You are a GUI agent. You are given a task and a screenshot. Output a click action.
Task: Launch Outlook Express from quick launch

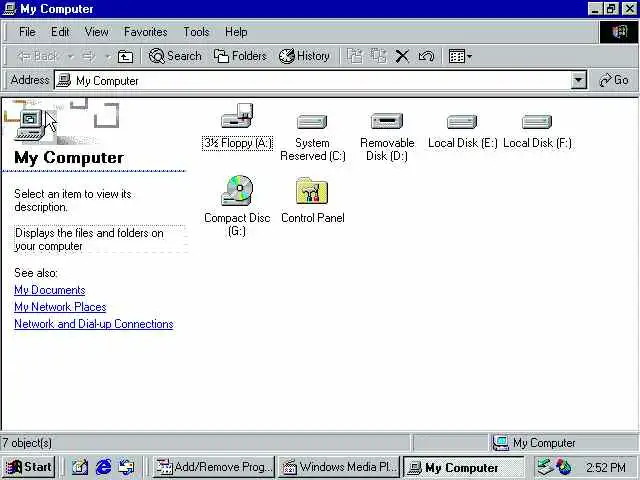127,467
